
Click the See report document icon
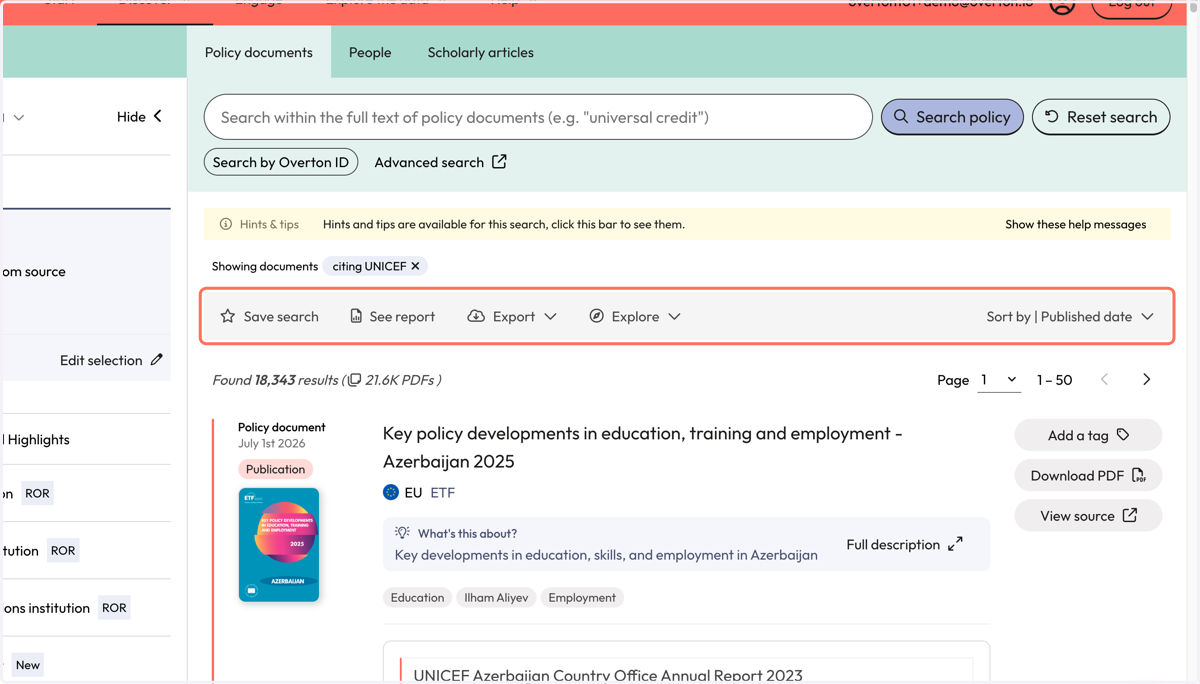356,316
